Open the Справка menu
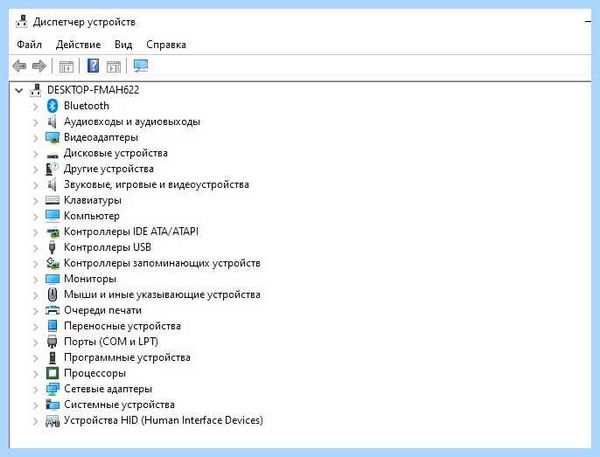The width and height of the screenshot is (600, 457). (x=166, y=45)
